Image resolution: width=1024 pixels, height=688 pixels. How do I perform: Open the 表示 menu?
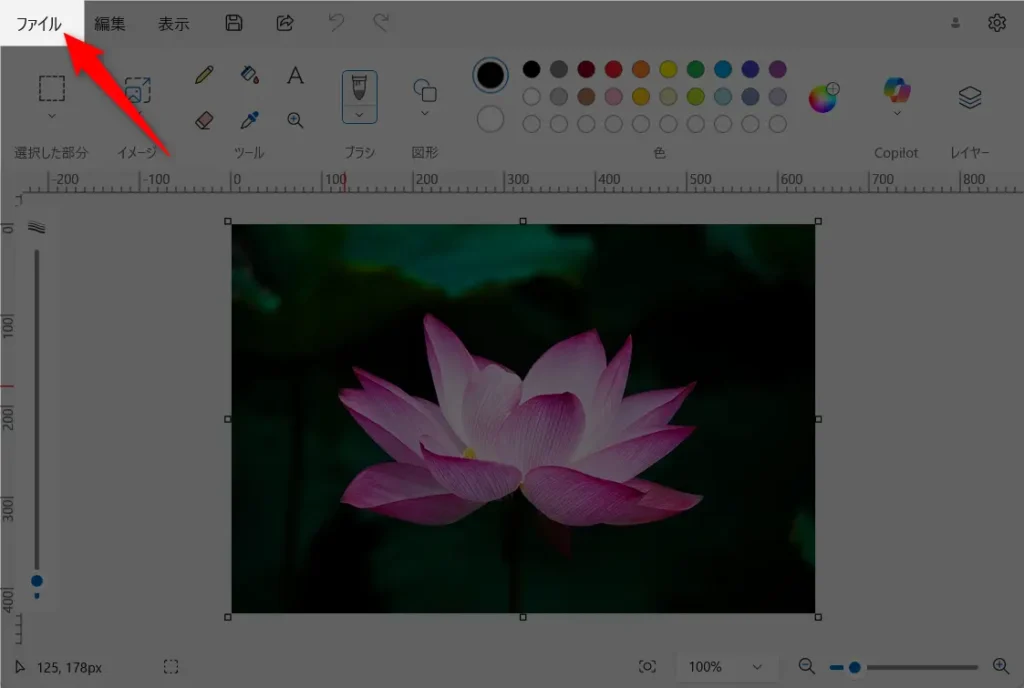[x=173, y=23]
